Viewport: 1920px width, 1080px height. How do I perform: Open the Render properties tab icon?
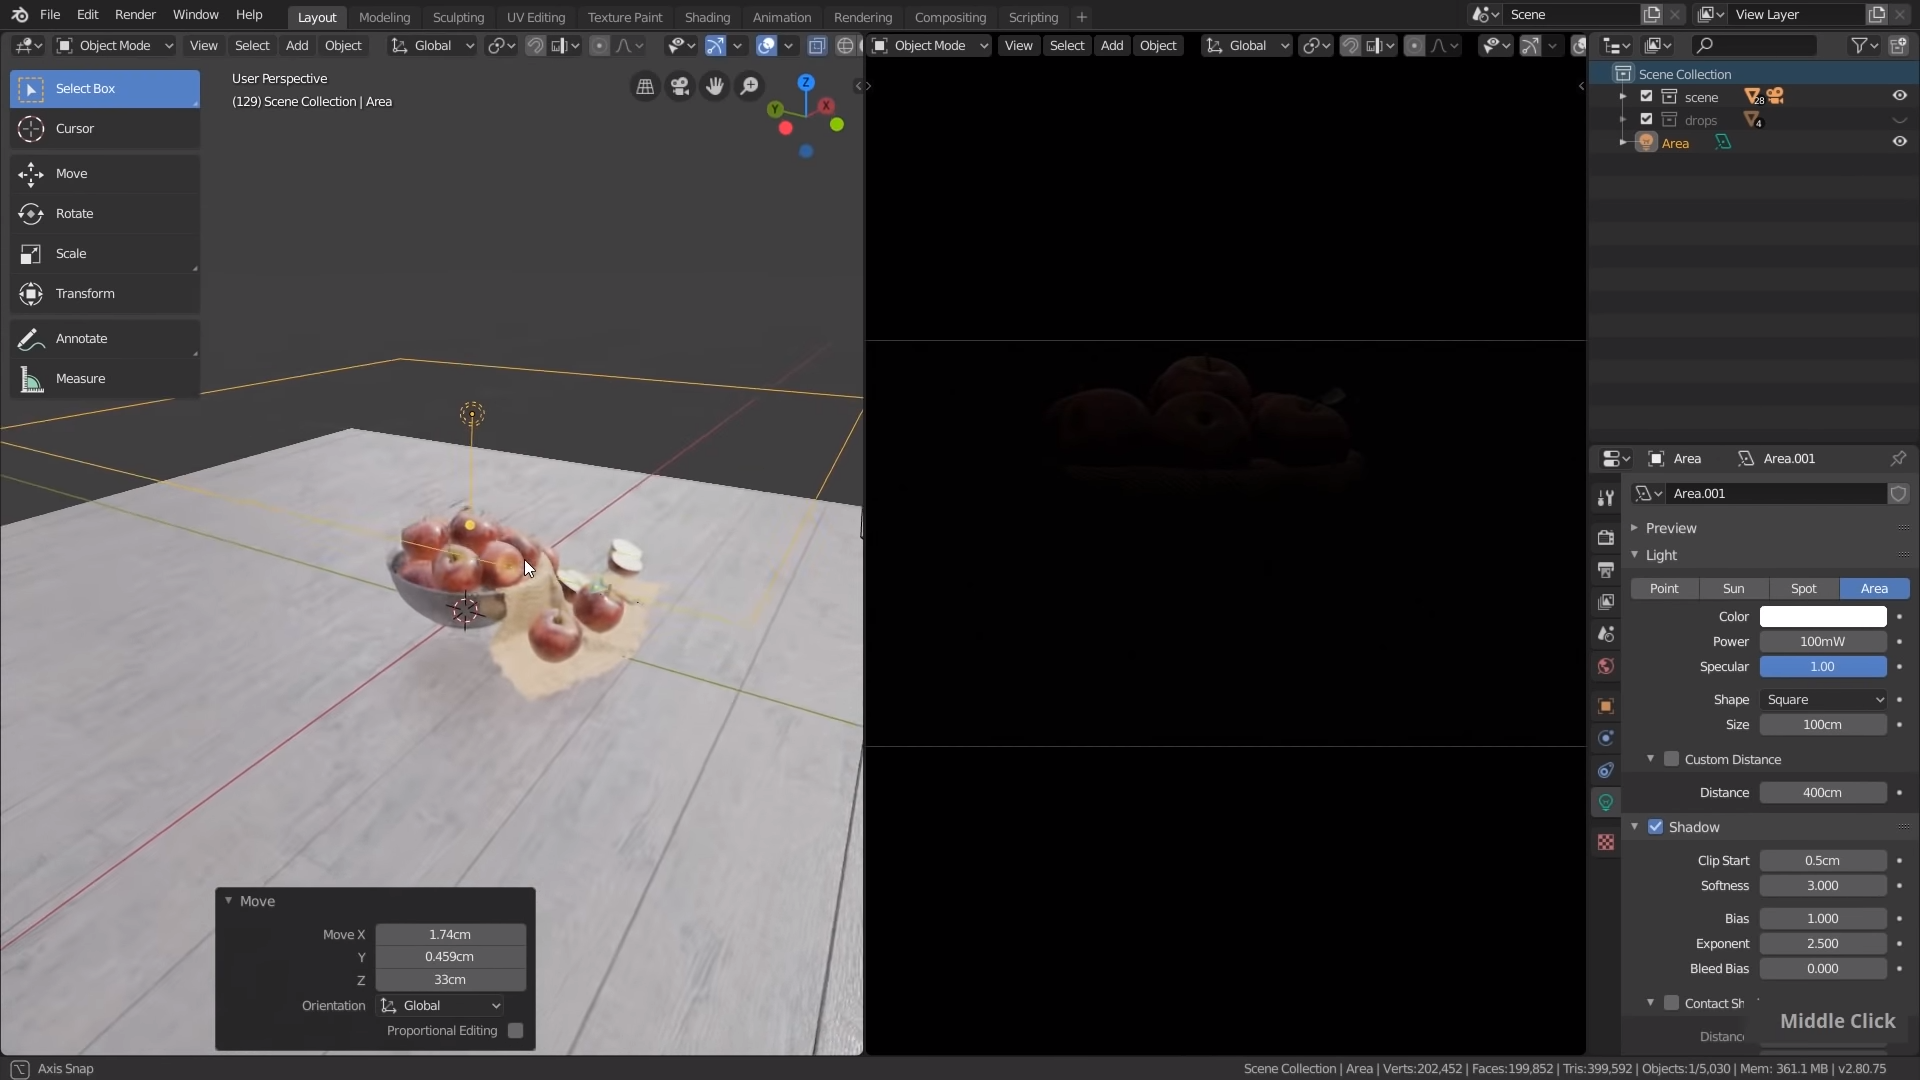click(1606, 537)
